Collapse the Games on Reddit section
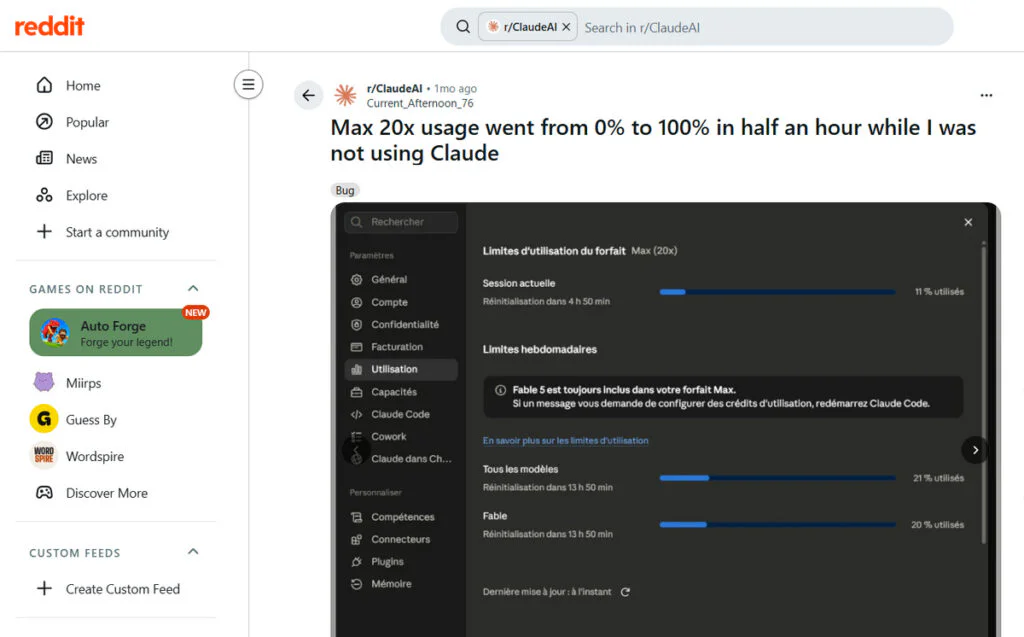This screenshot has height=637, width=1024. [x=193, y=289]
